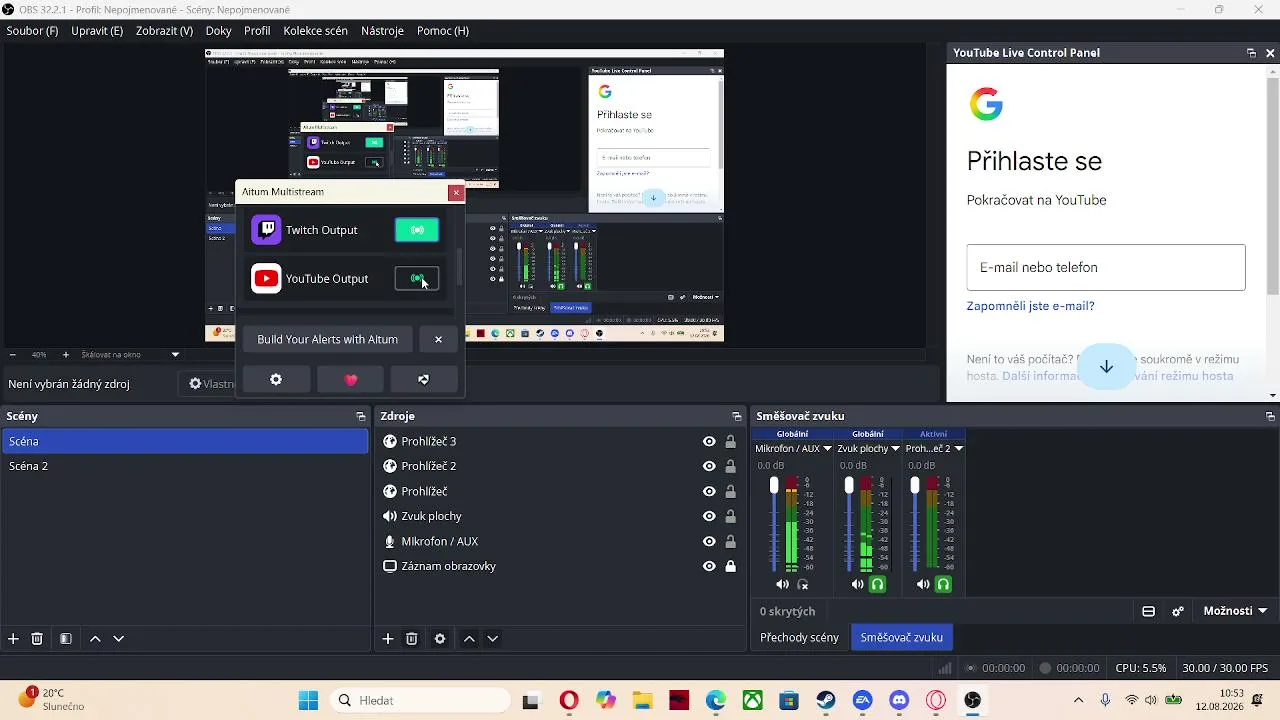Open the Doky menu
Screen dimensions: 1280x720
[219, 31]
